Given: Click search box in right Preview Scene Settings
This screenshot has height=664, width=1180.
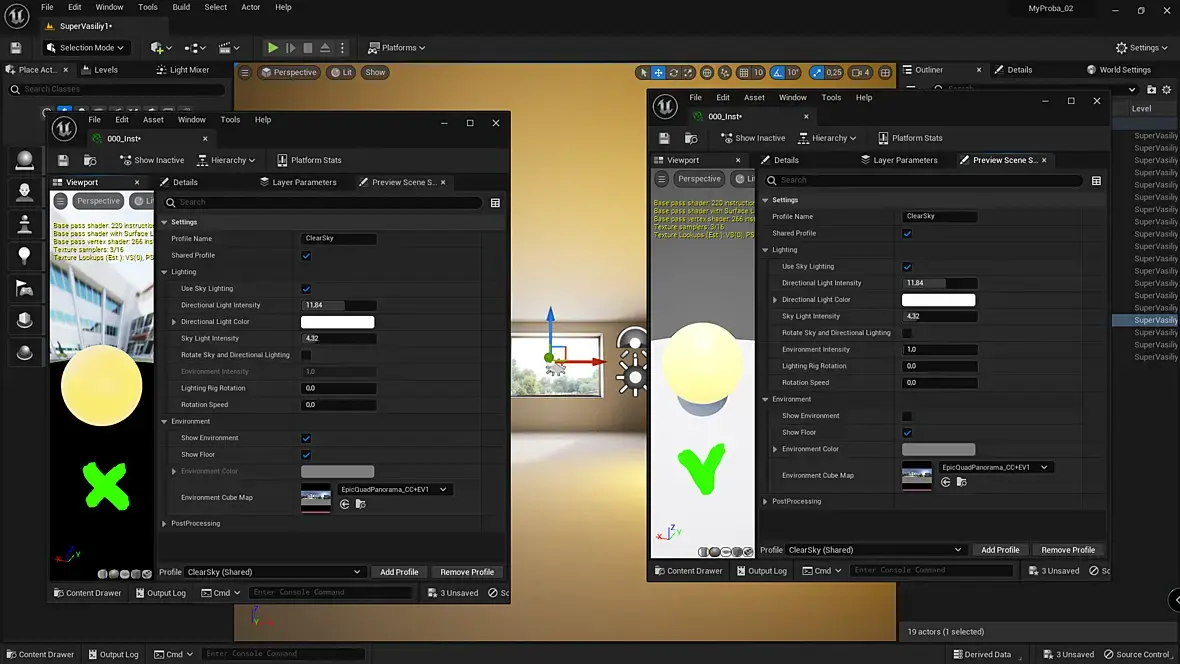Looking at the screenshot, I should (924, 180).
